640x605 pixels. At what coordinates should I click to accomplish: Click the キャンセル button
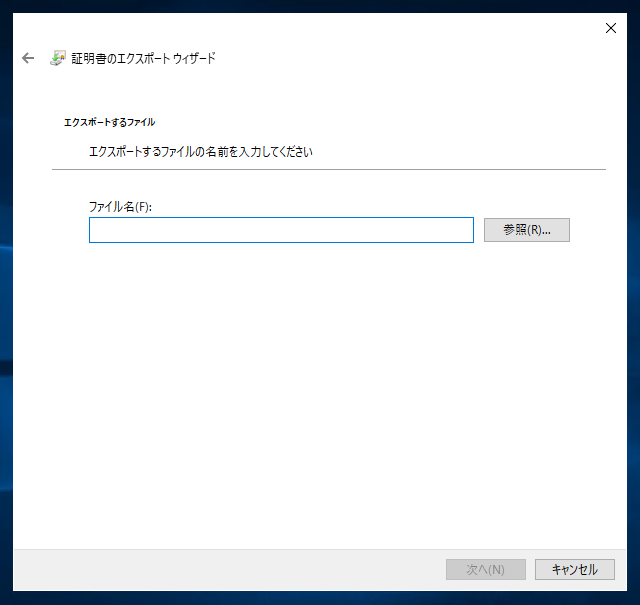[x=575, y=569]
